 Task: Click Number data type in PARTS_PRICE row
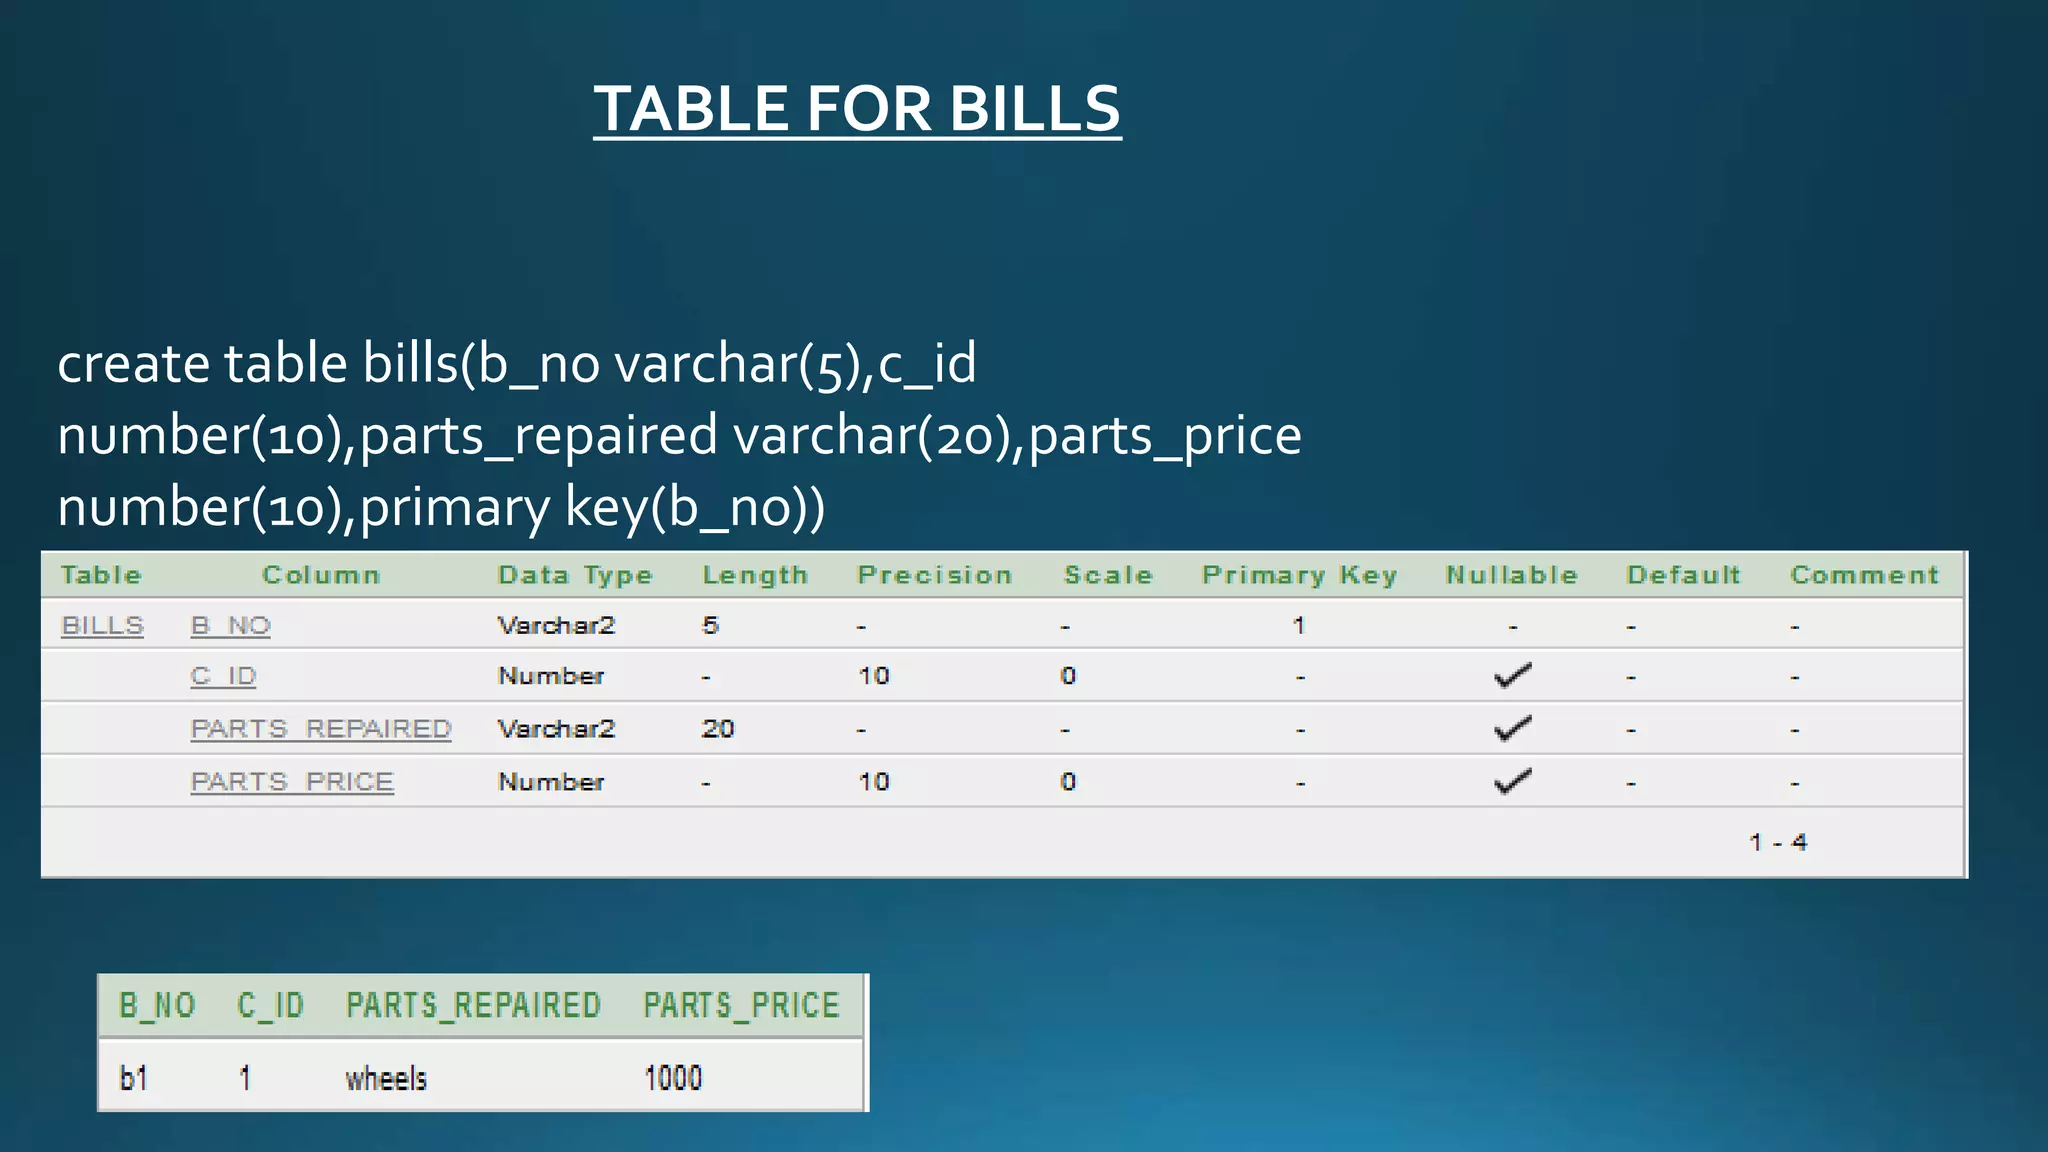coord(551,782)
